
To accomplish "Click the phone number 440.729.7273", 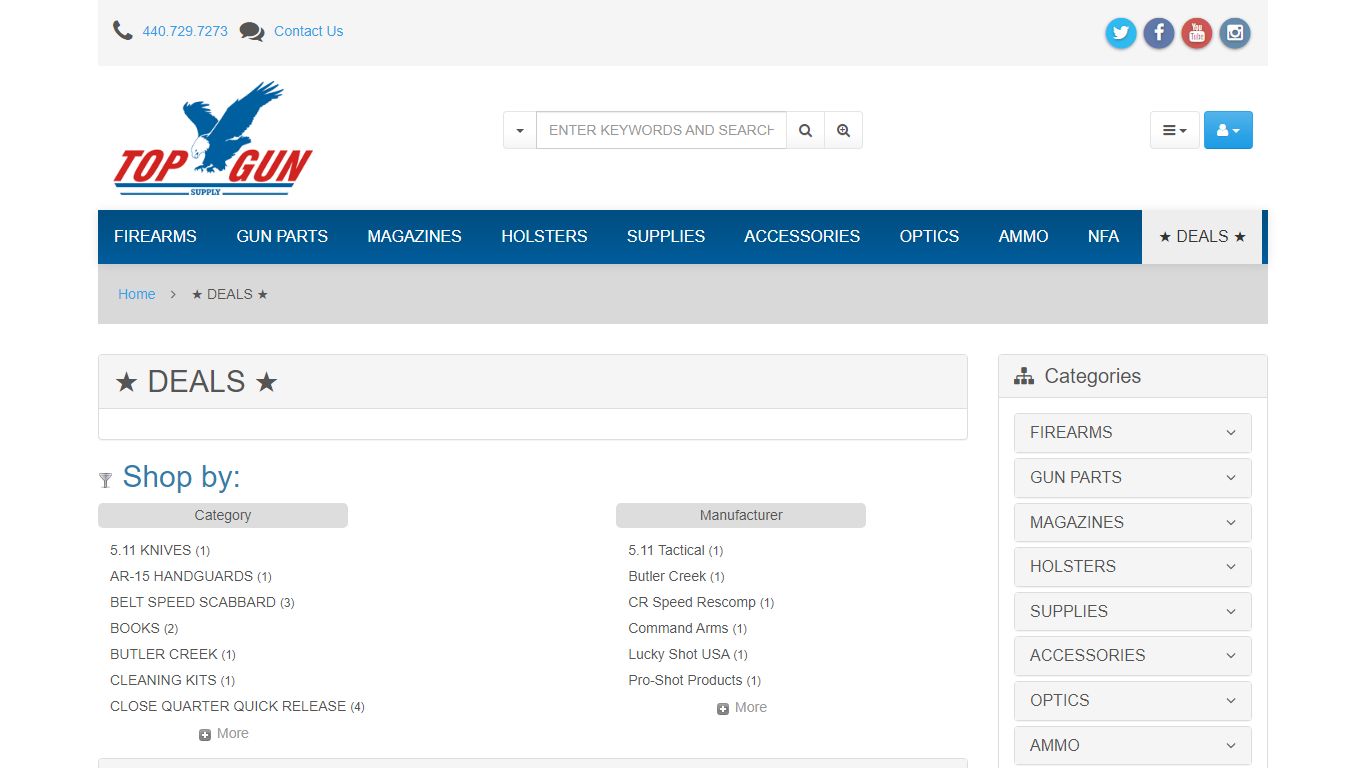I will (x=185, y=31).
